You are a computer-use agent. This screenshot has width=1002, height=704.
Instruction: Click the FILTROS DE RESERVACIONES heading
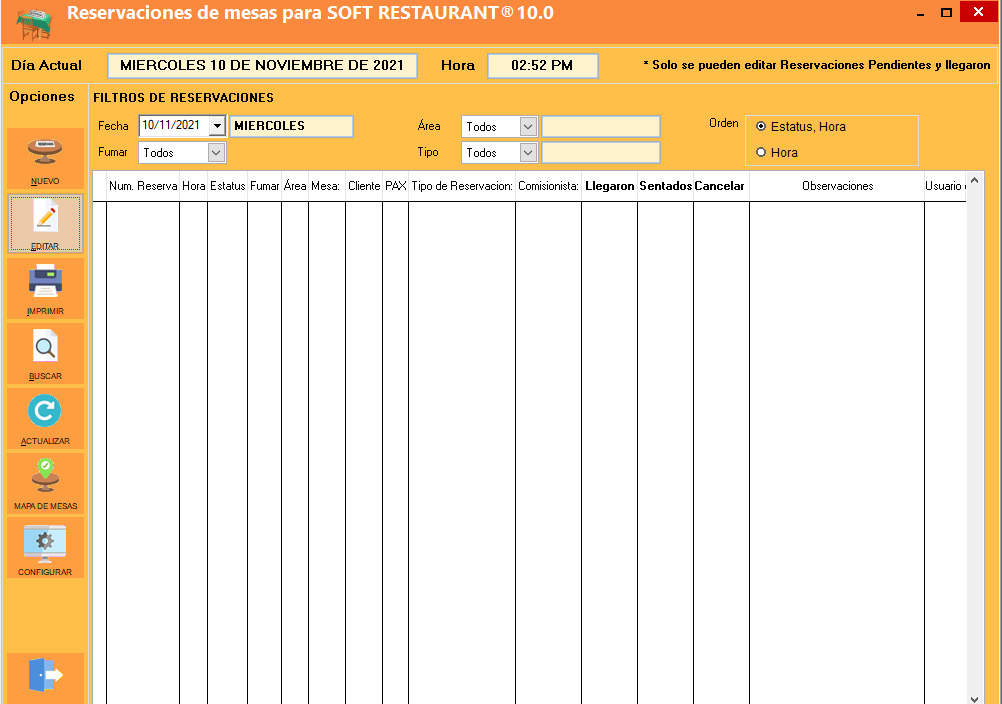183,98
